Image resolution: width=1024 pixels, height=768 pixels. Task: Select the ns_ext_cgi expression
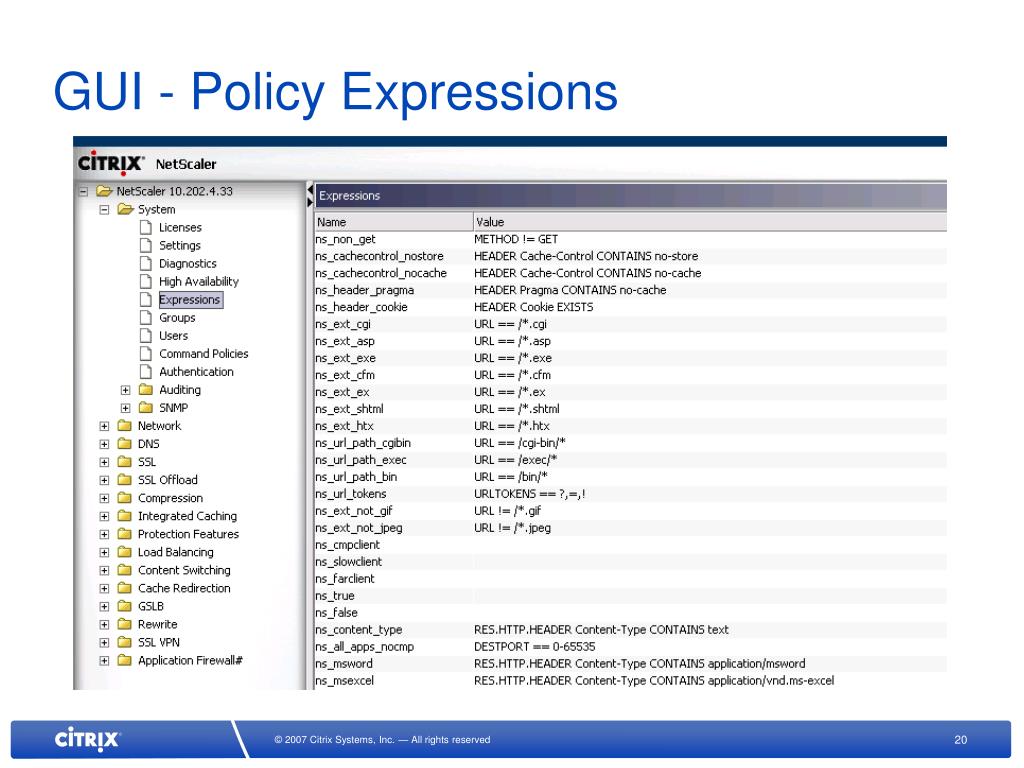pos(630,325)
